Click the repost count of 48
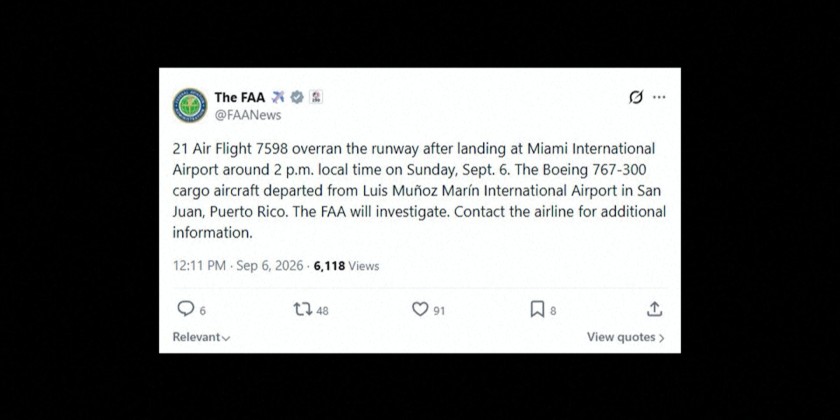Image resolution: width=840 pixels, height=420 pixels. (x=322, y=311)
